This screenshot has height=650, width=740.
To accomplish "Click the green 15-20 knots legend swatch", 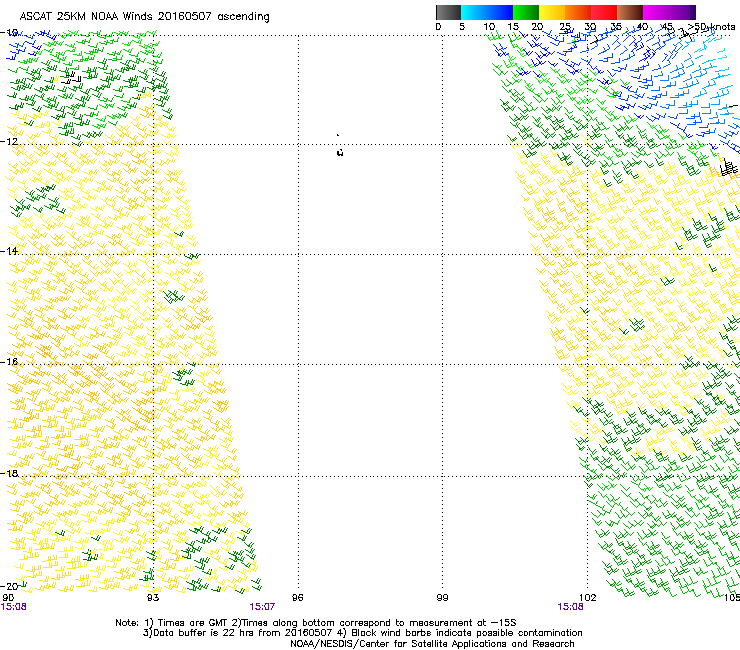I will pos(526,12).
